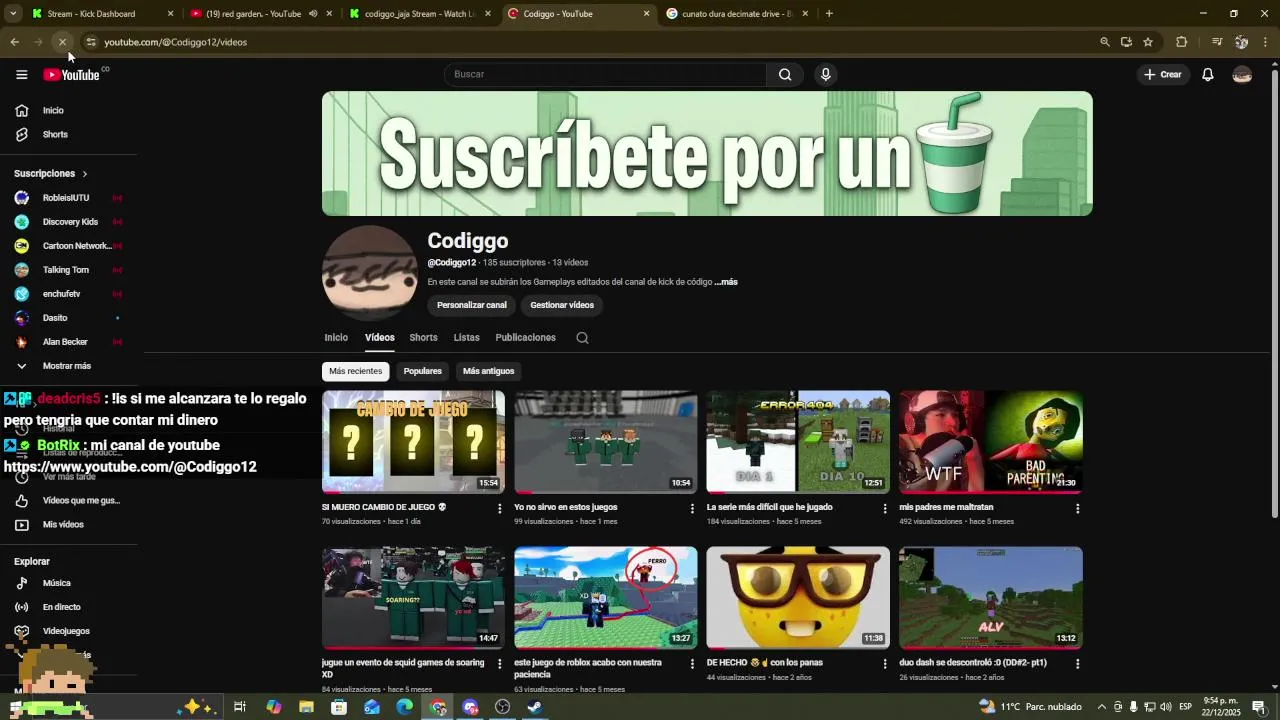Open the account avatar menu

[1242, 75]
